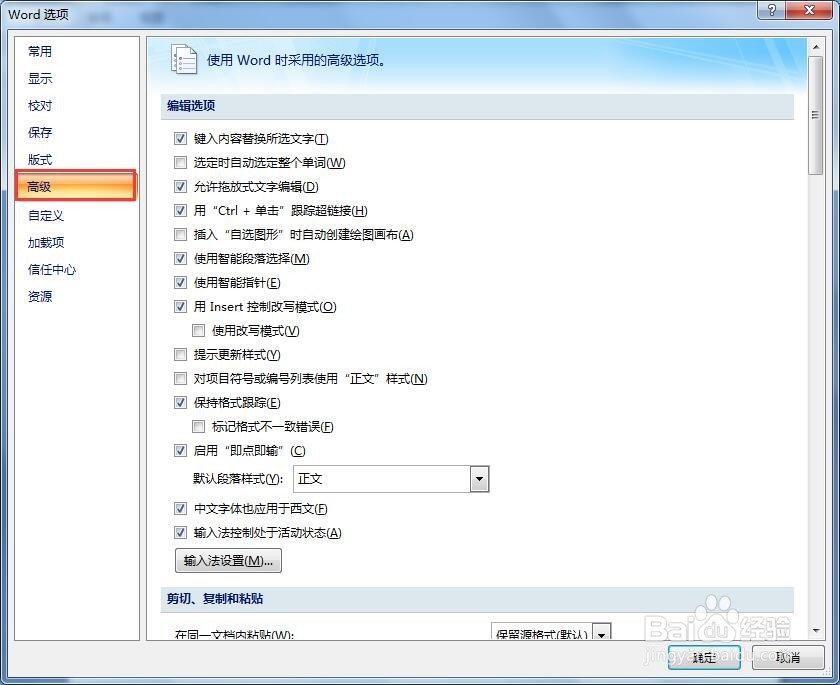840x685 pixels.
Task: Toggle 输入法控制处于活动状态 checkbox
Action: (x=181, y=532)
